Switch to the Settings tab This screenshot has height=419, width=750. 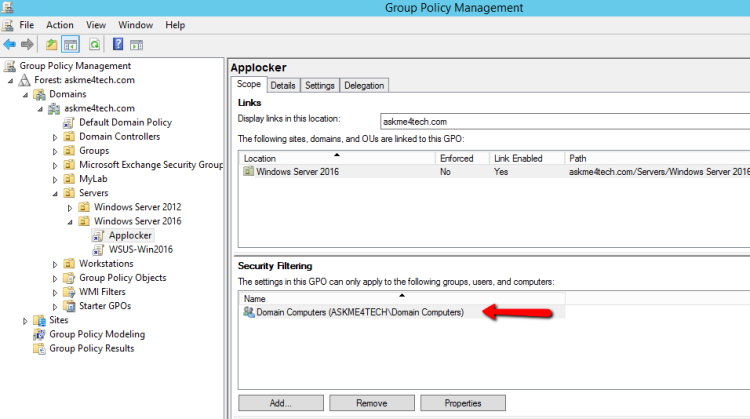coord(320,86)
